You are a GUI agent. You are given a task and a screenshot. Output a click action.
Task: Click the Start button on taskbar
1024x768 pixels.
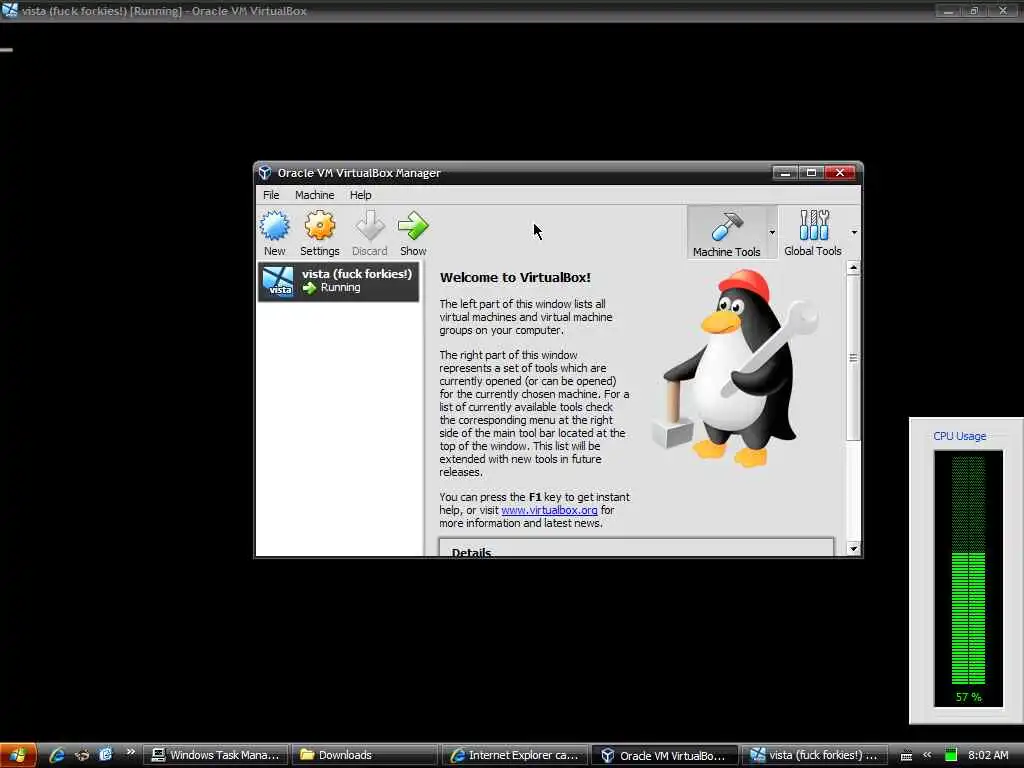click(18, 755)
